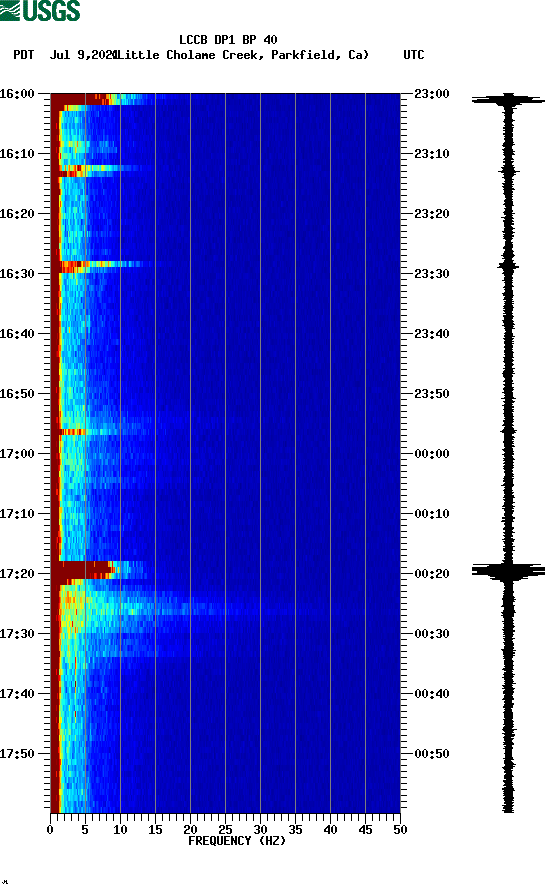Click the 17:50 PDT time label
The image size is (552, 893).
pyautogui.click(x=17, y=753)
